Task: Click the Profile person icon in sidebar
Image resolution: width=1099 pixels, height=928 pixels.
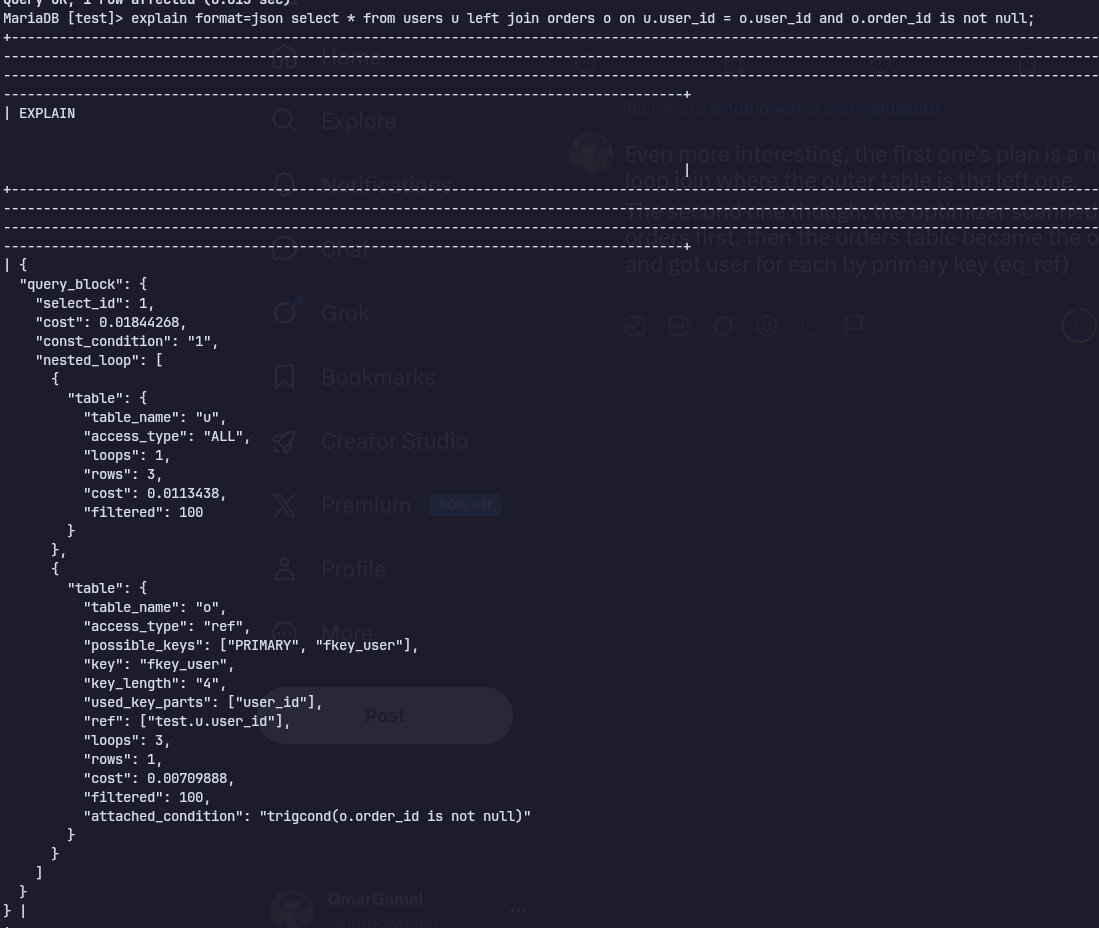Action: pos(284,569)
